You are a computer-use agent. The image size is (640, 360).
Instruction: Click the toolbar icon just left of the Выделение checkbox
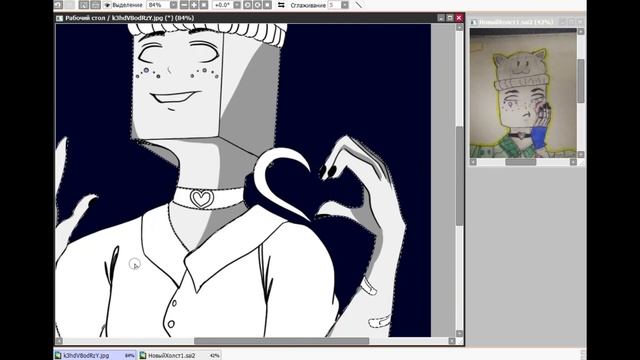pos(95,5)
